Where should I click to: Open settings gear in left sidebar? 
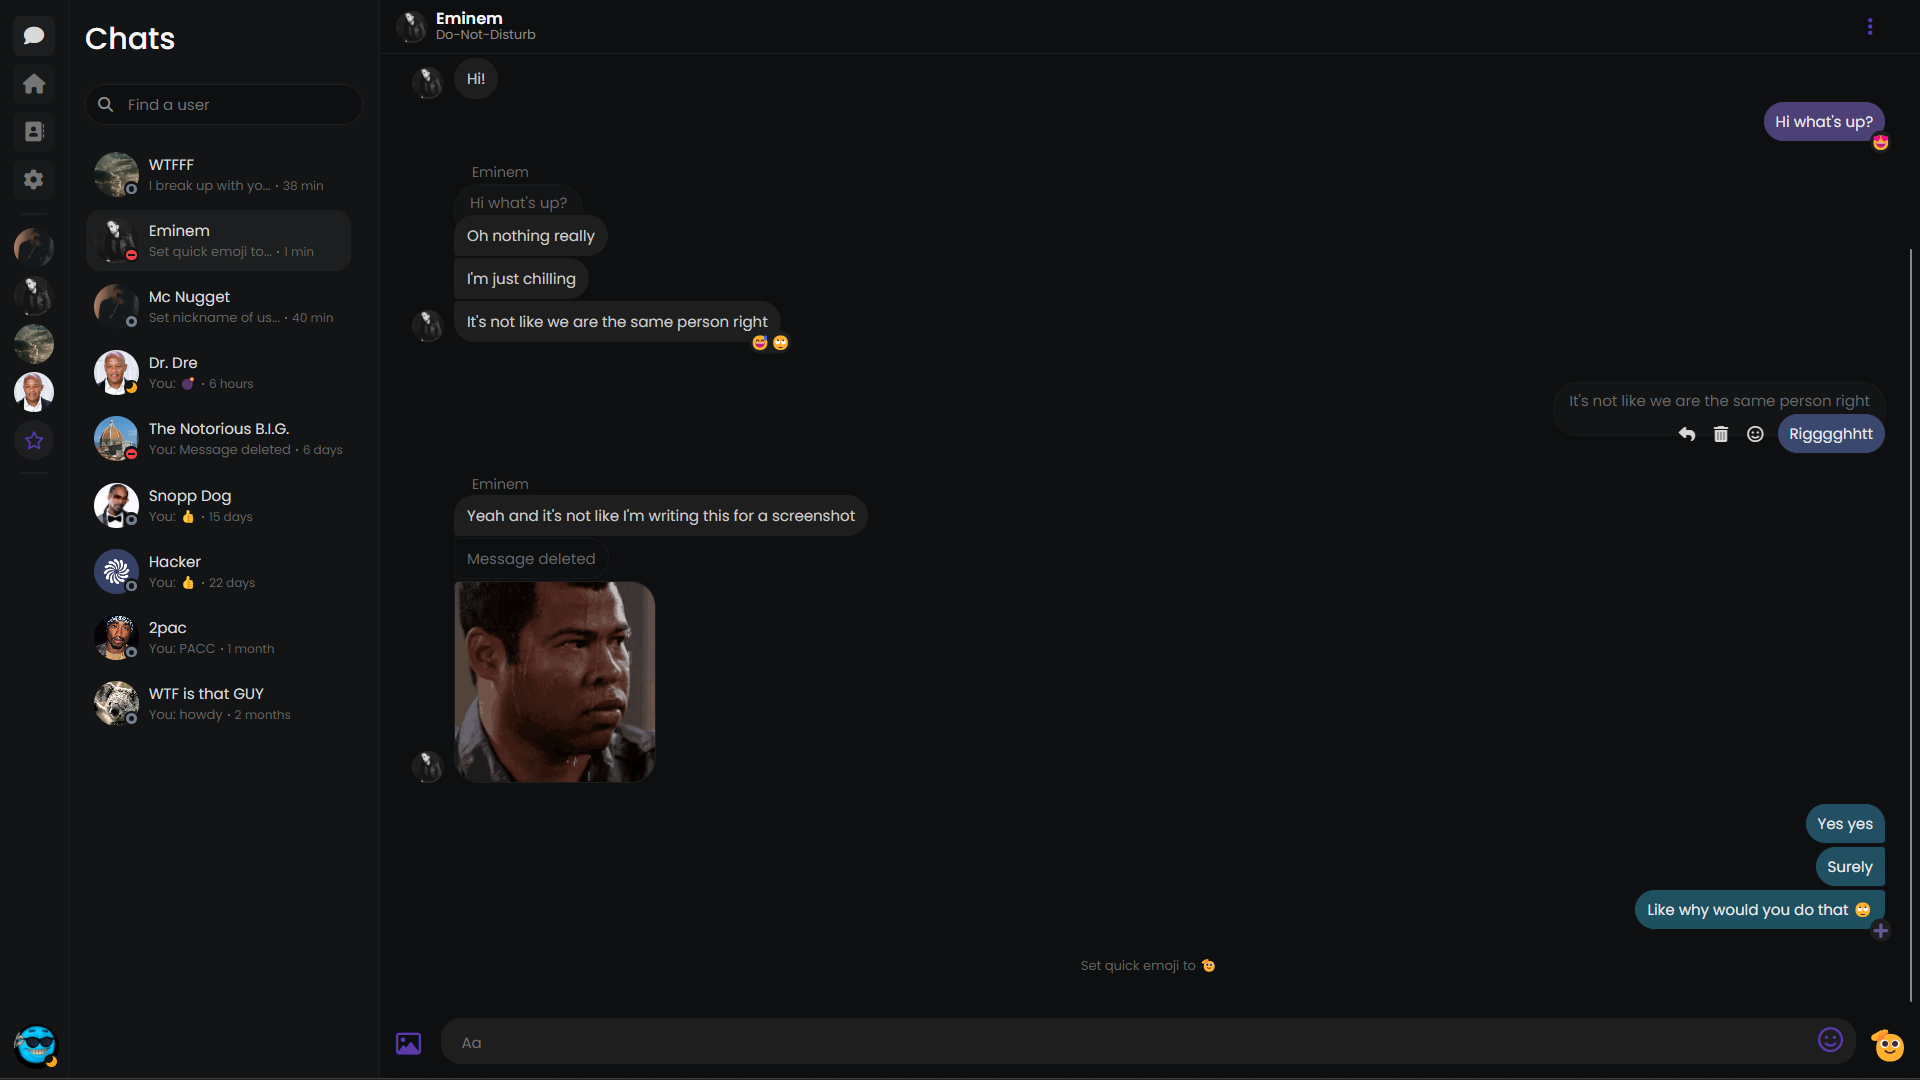tap(34, 180)
